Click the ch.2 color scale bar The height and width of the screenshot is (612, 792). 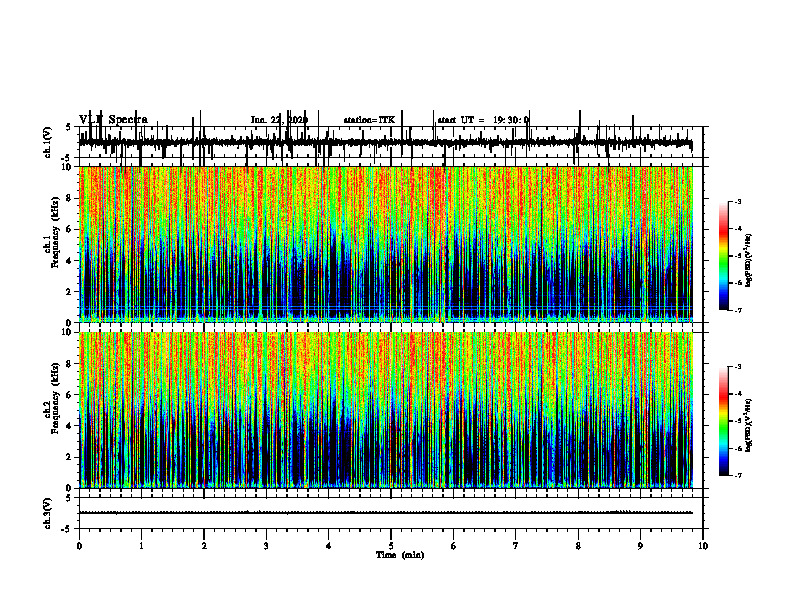724,421
